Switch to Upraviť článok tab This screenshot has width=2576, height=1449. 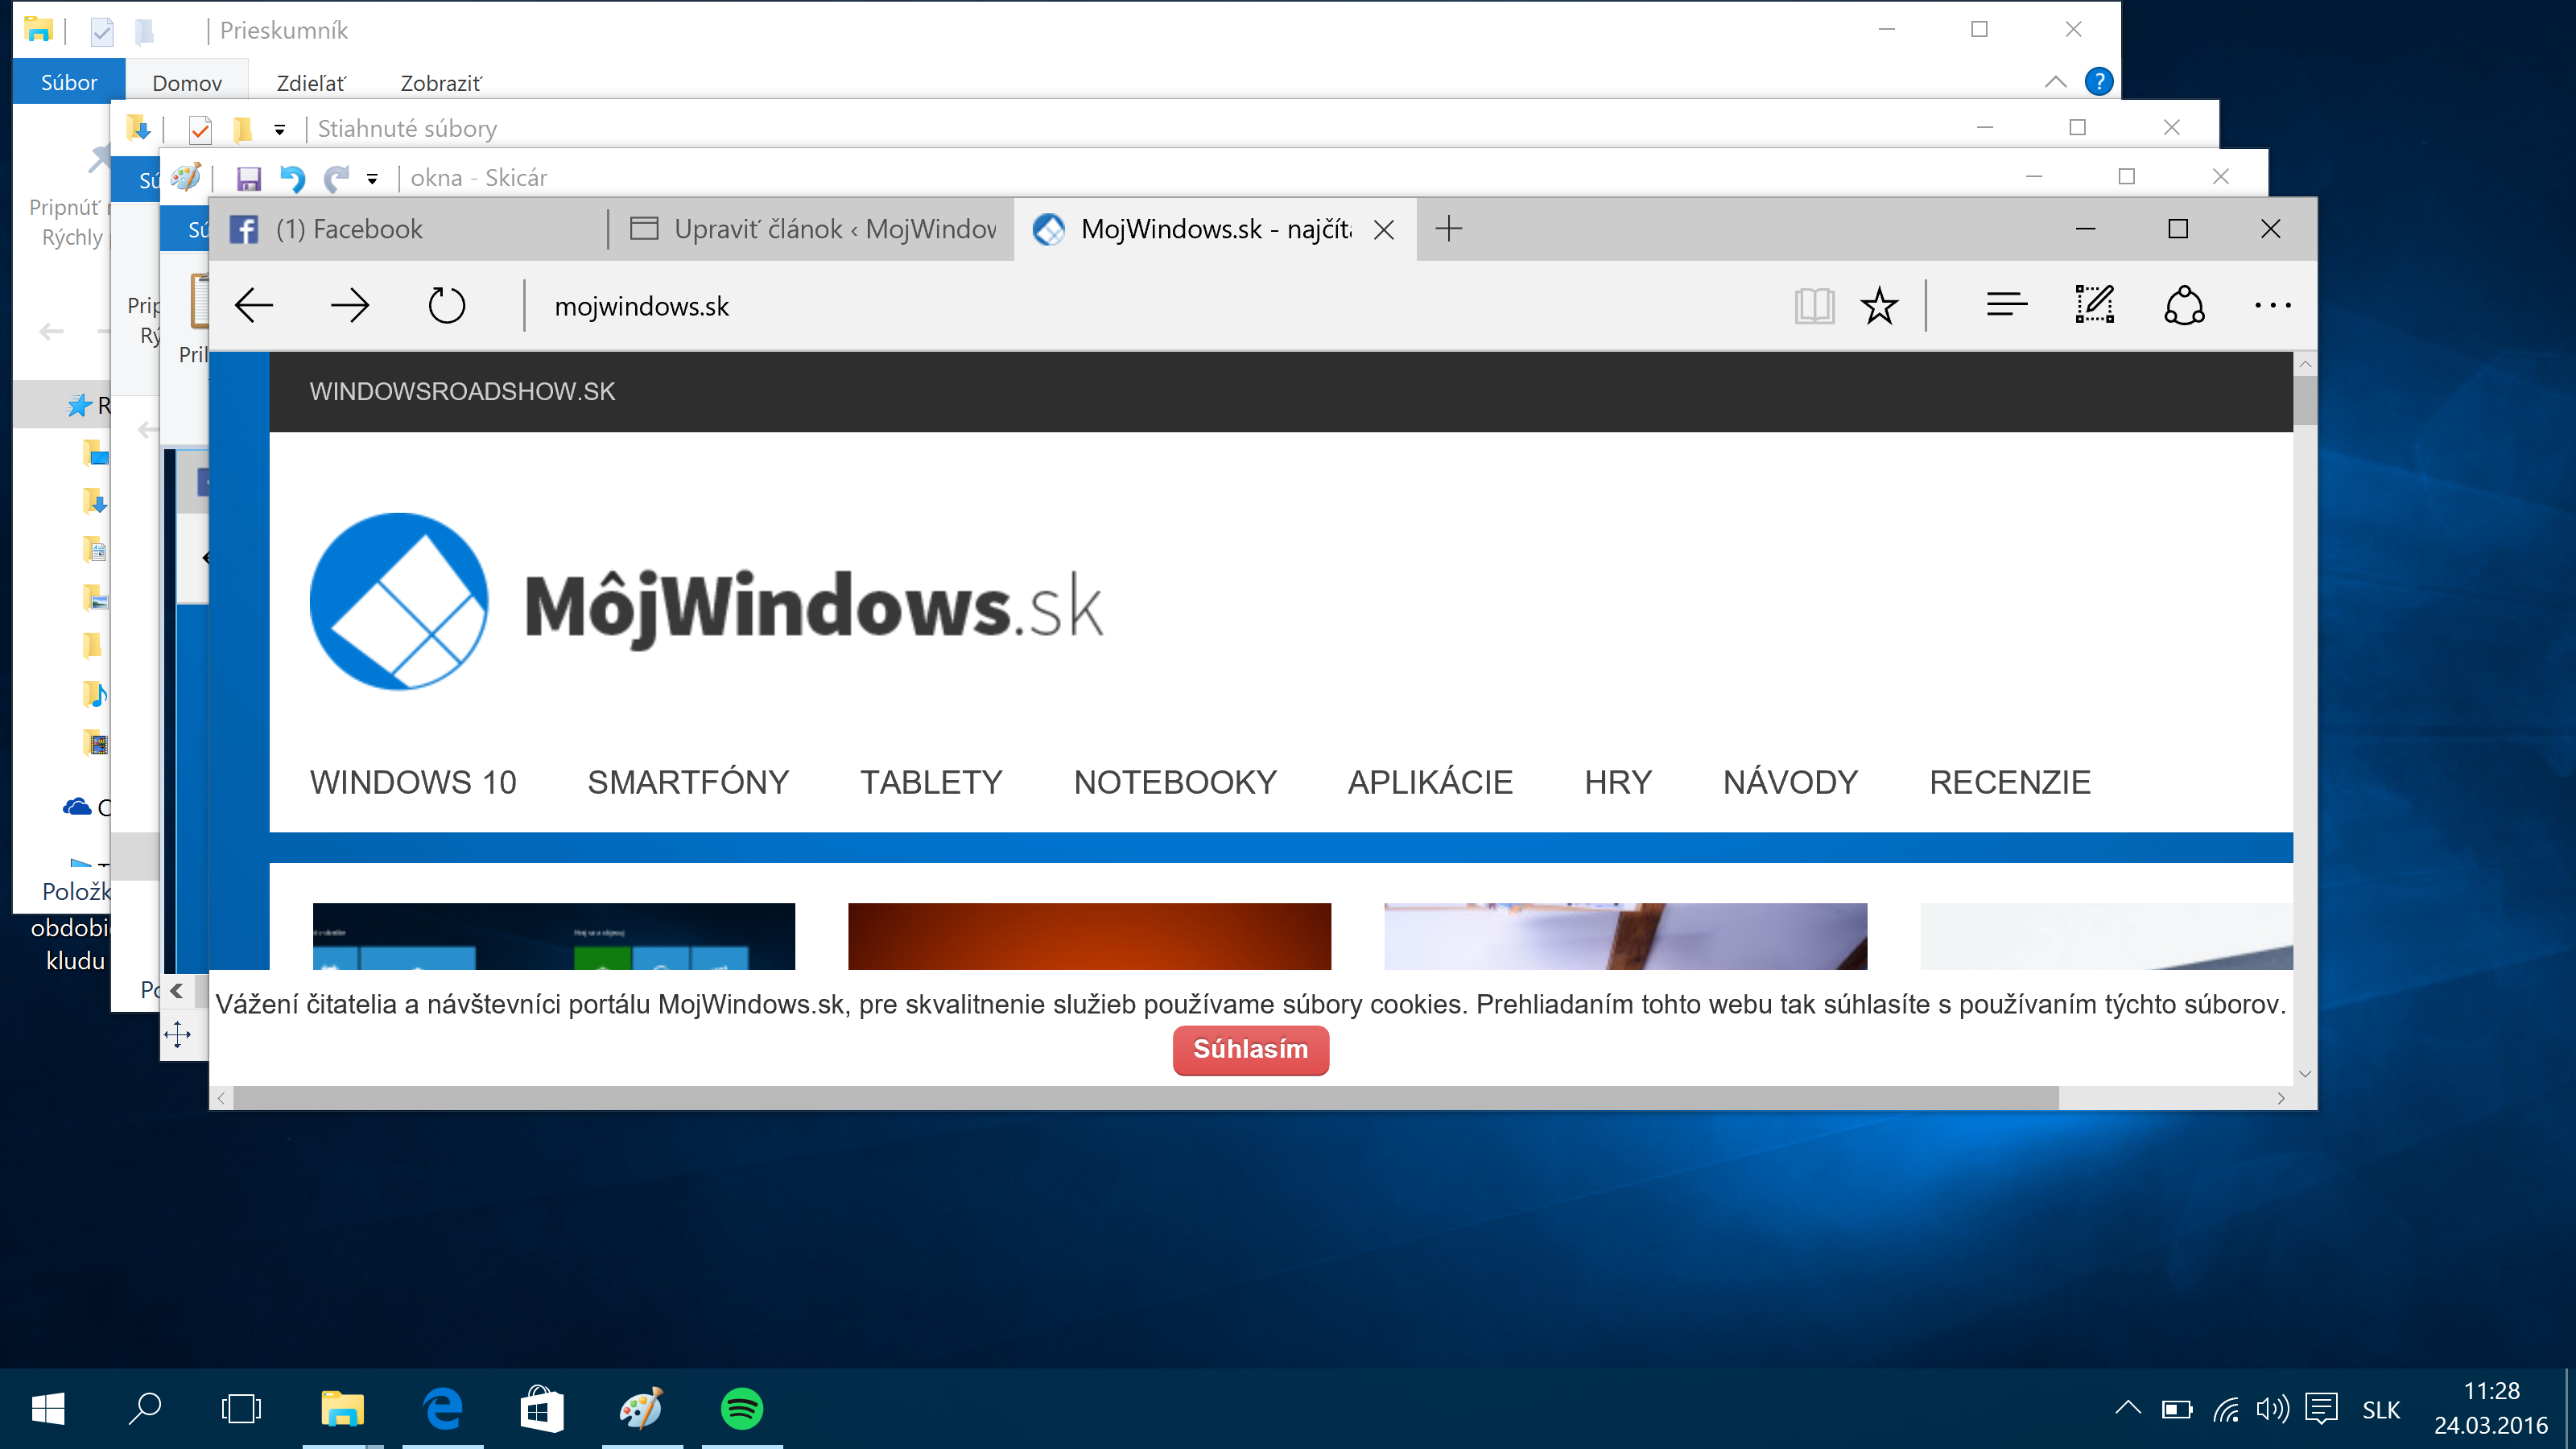[812, 229]
